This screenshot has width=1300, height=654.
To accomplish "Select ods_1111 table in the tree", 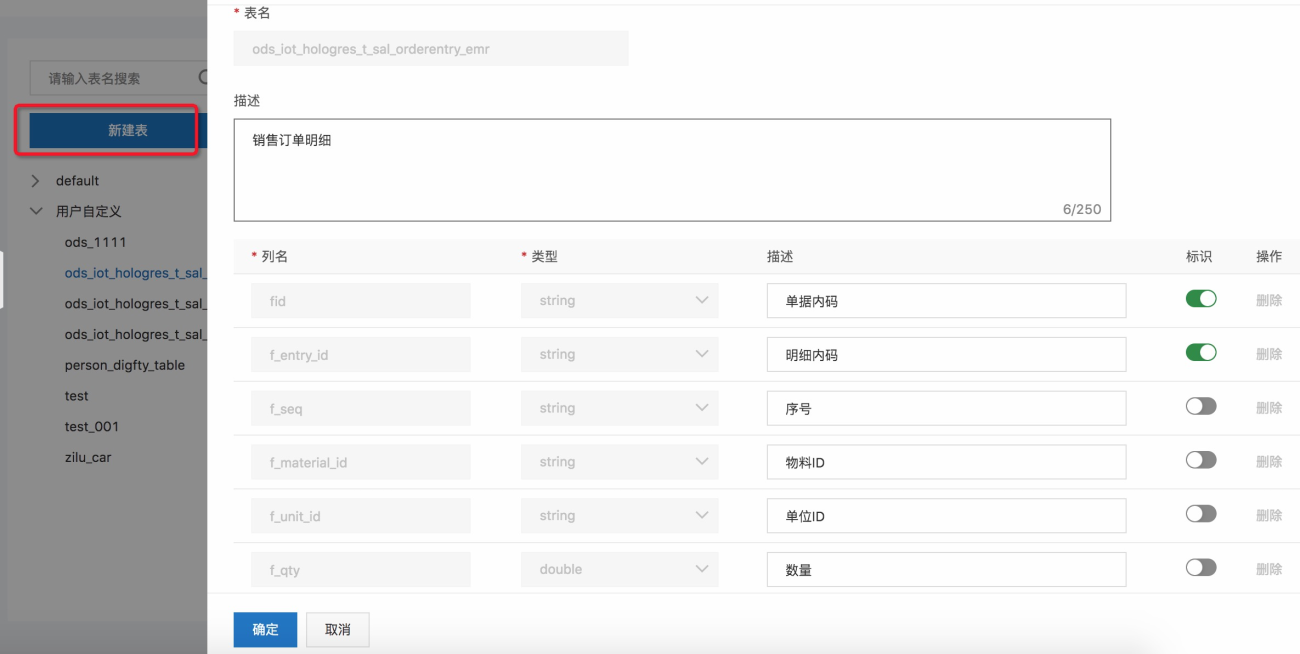I will (x=96, y=242).
